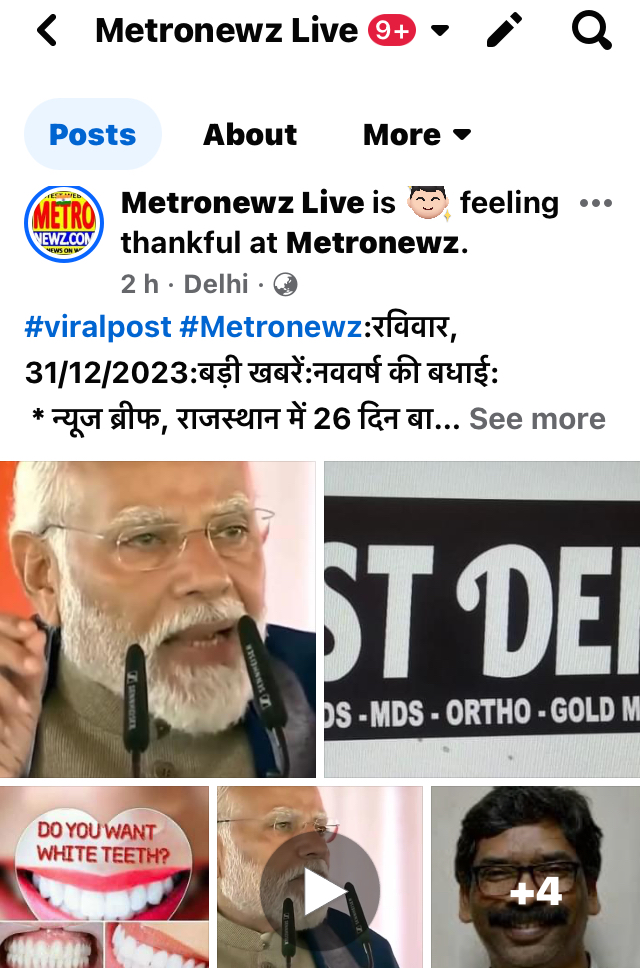Play the video thumbnail
The height and width of the screenshot is (968, 640).
[x=320, y=877]
